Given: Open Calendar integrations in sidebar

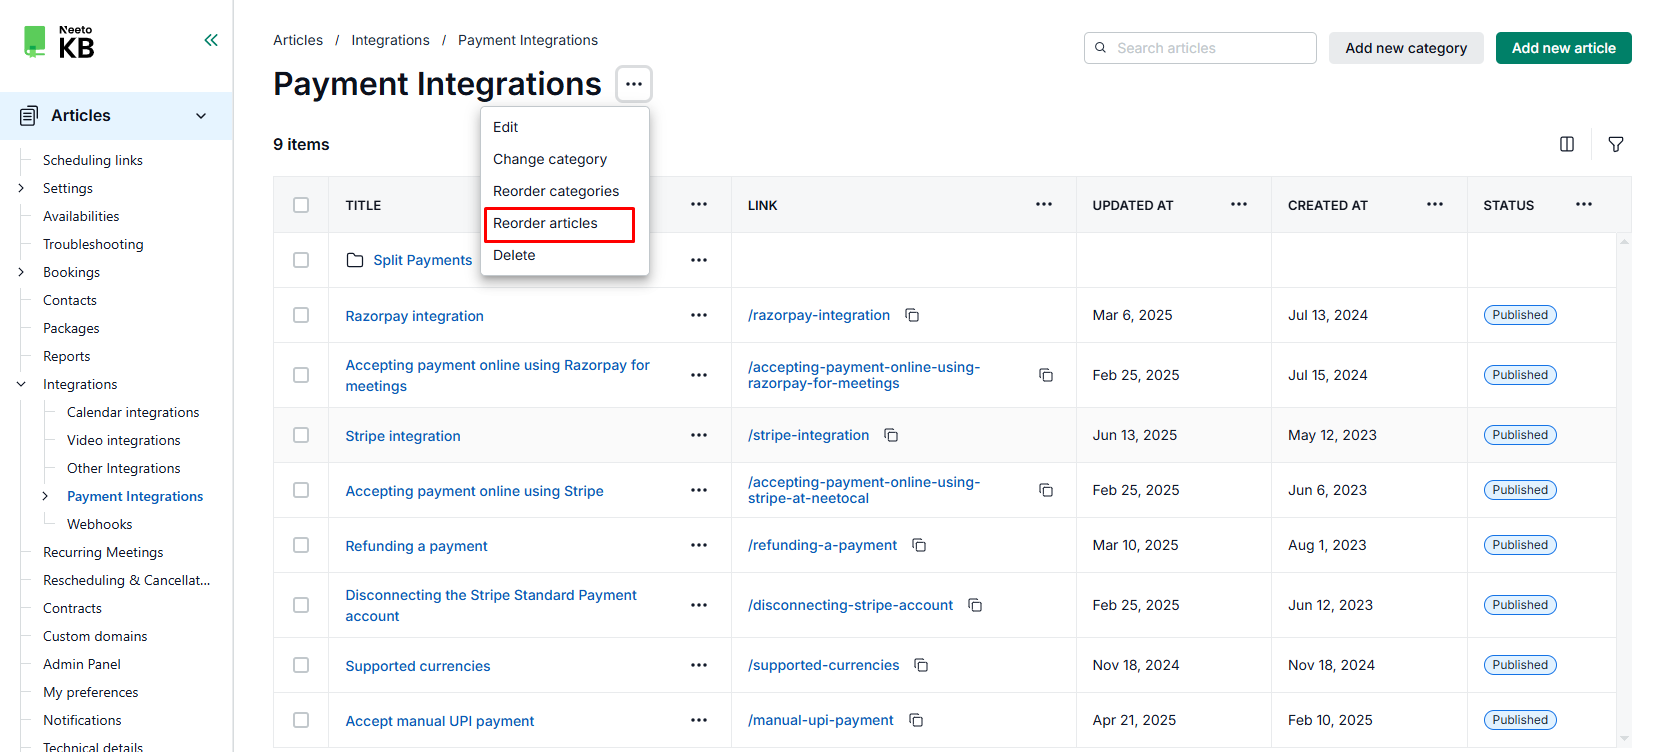Looking at the screenshot, I should 133,412.
